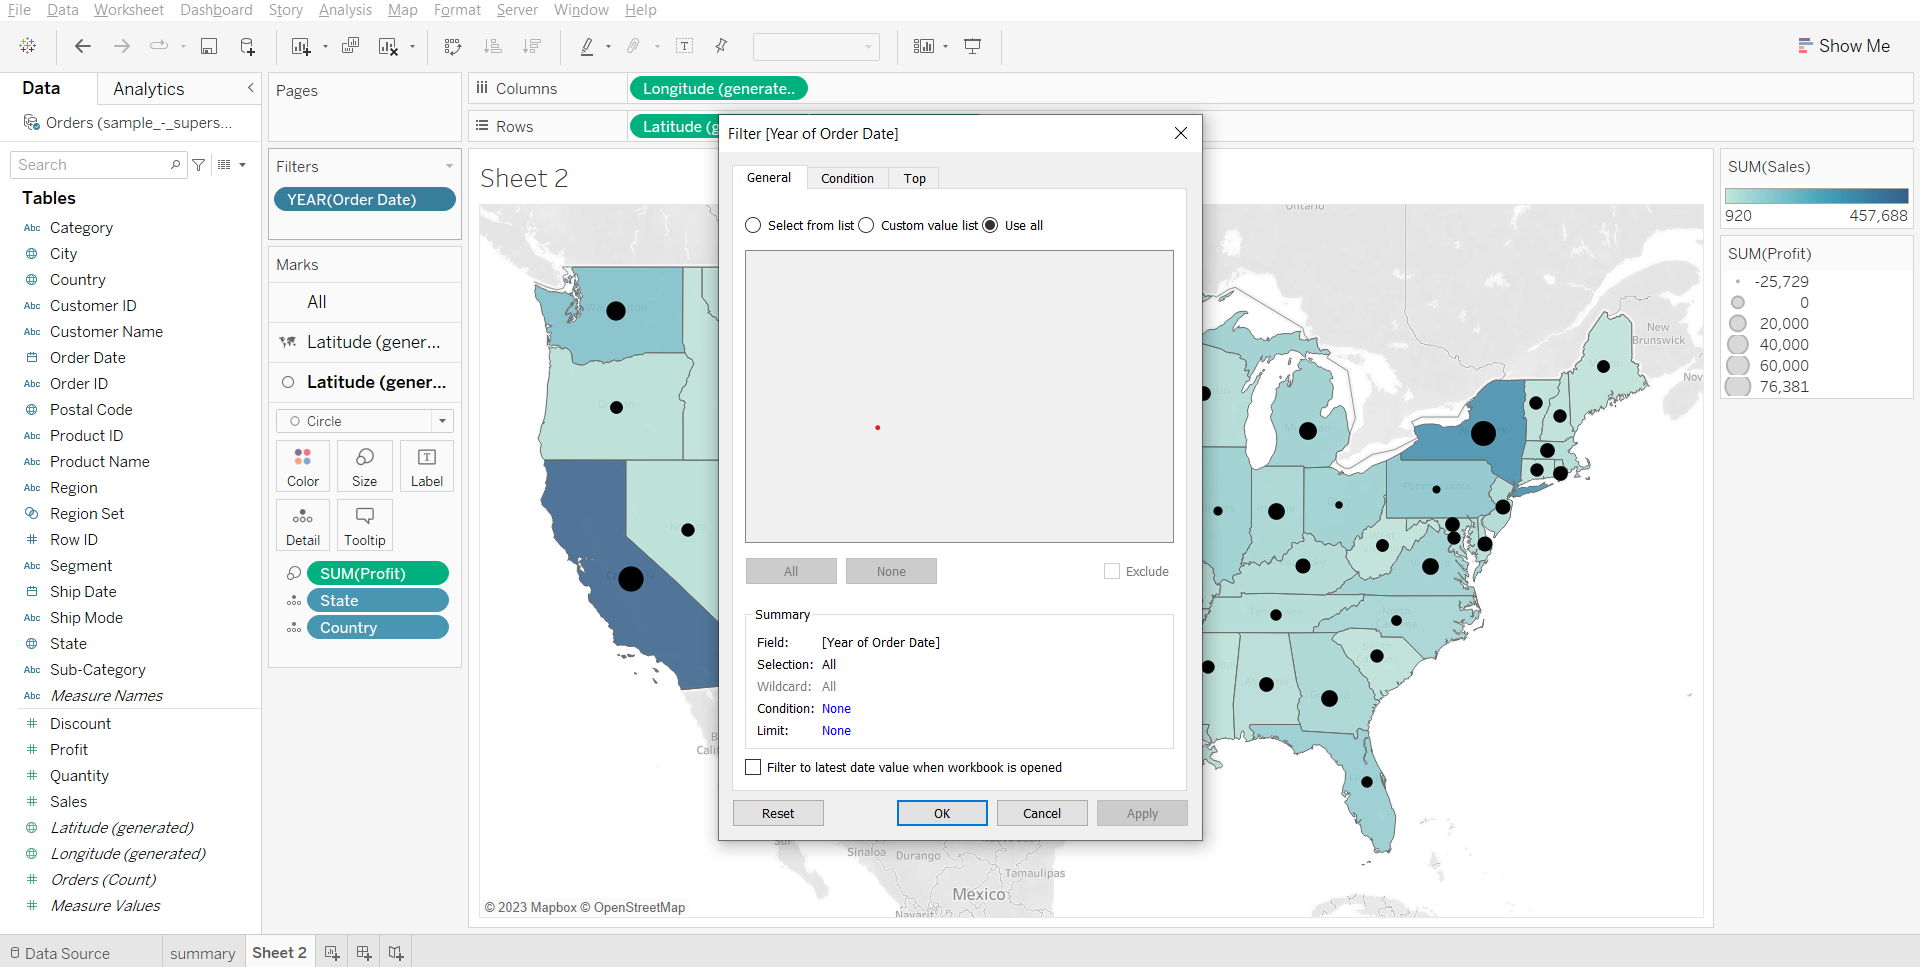
Task: Collapse the Data pane with chevron
Action: pos(250,89)
